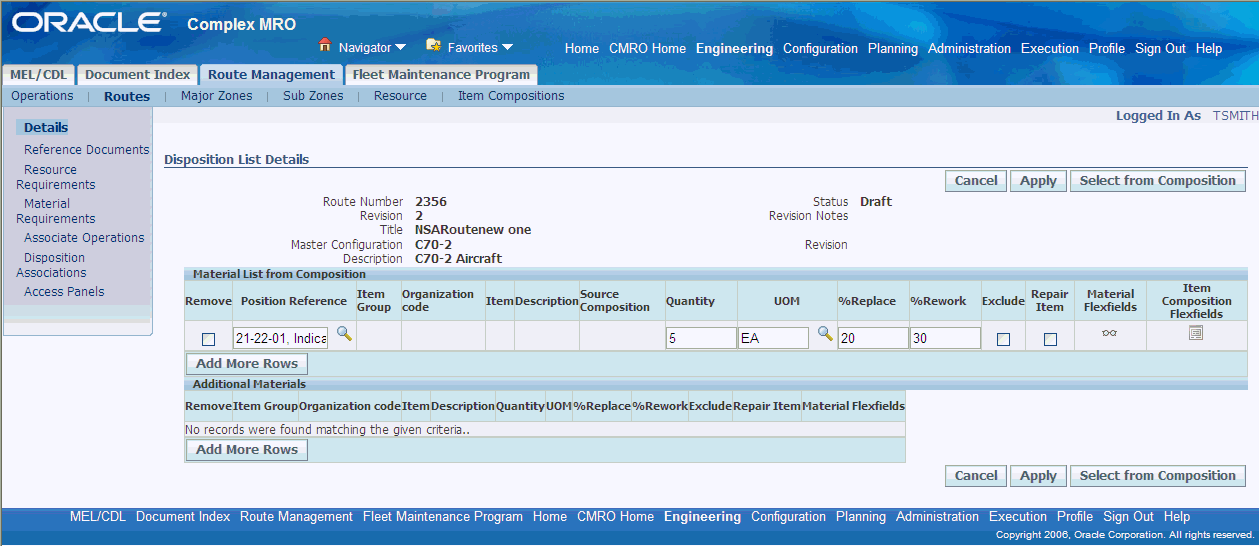Image resolution: width=1259 pixels, height=546 pixels.
Task: Click the top Apply button
Action: coord(1038,181)
